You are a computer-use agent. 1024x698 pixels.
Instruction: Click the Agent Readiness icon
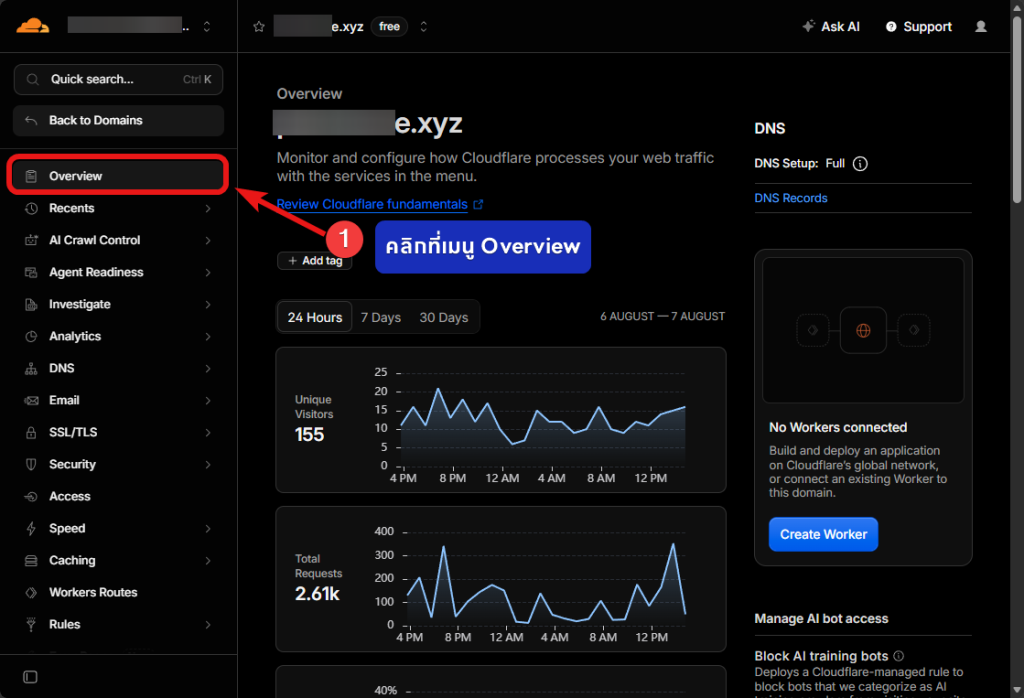click(31, 272)
